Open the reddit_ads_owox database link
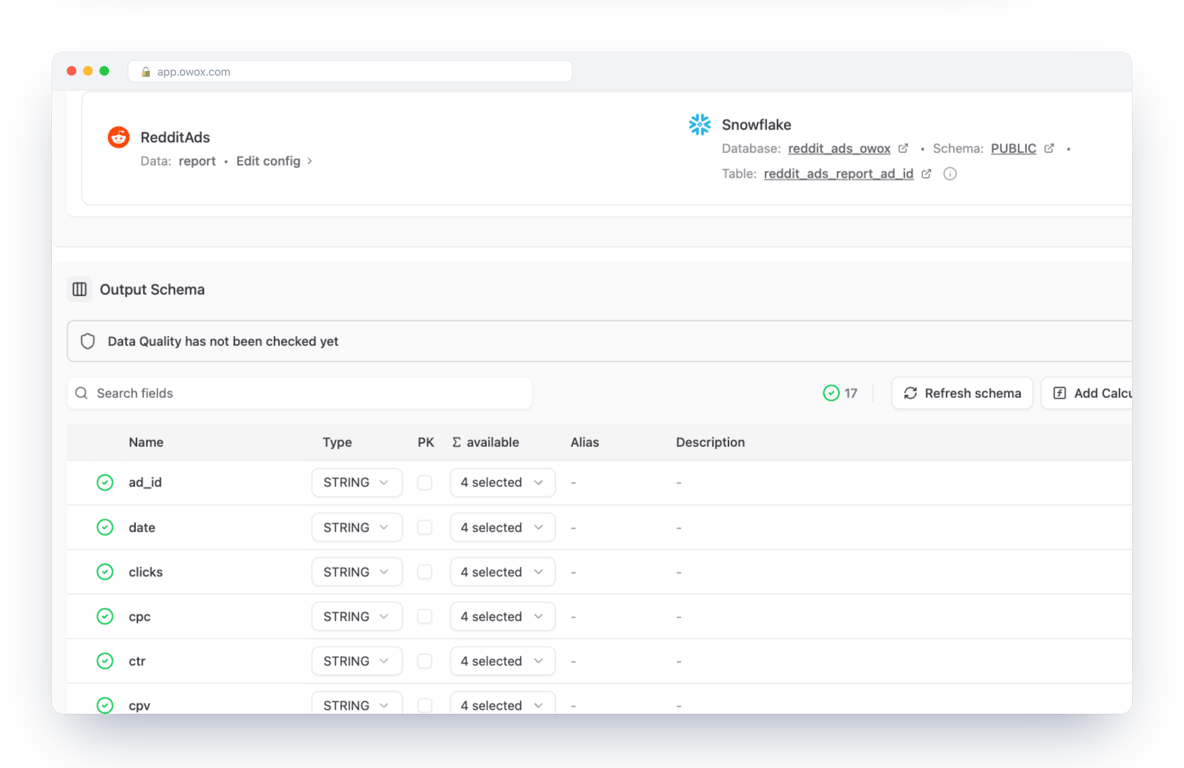This screenshot has width=1184, height=768. click(x=839, y=149)
